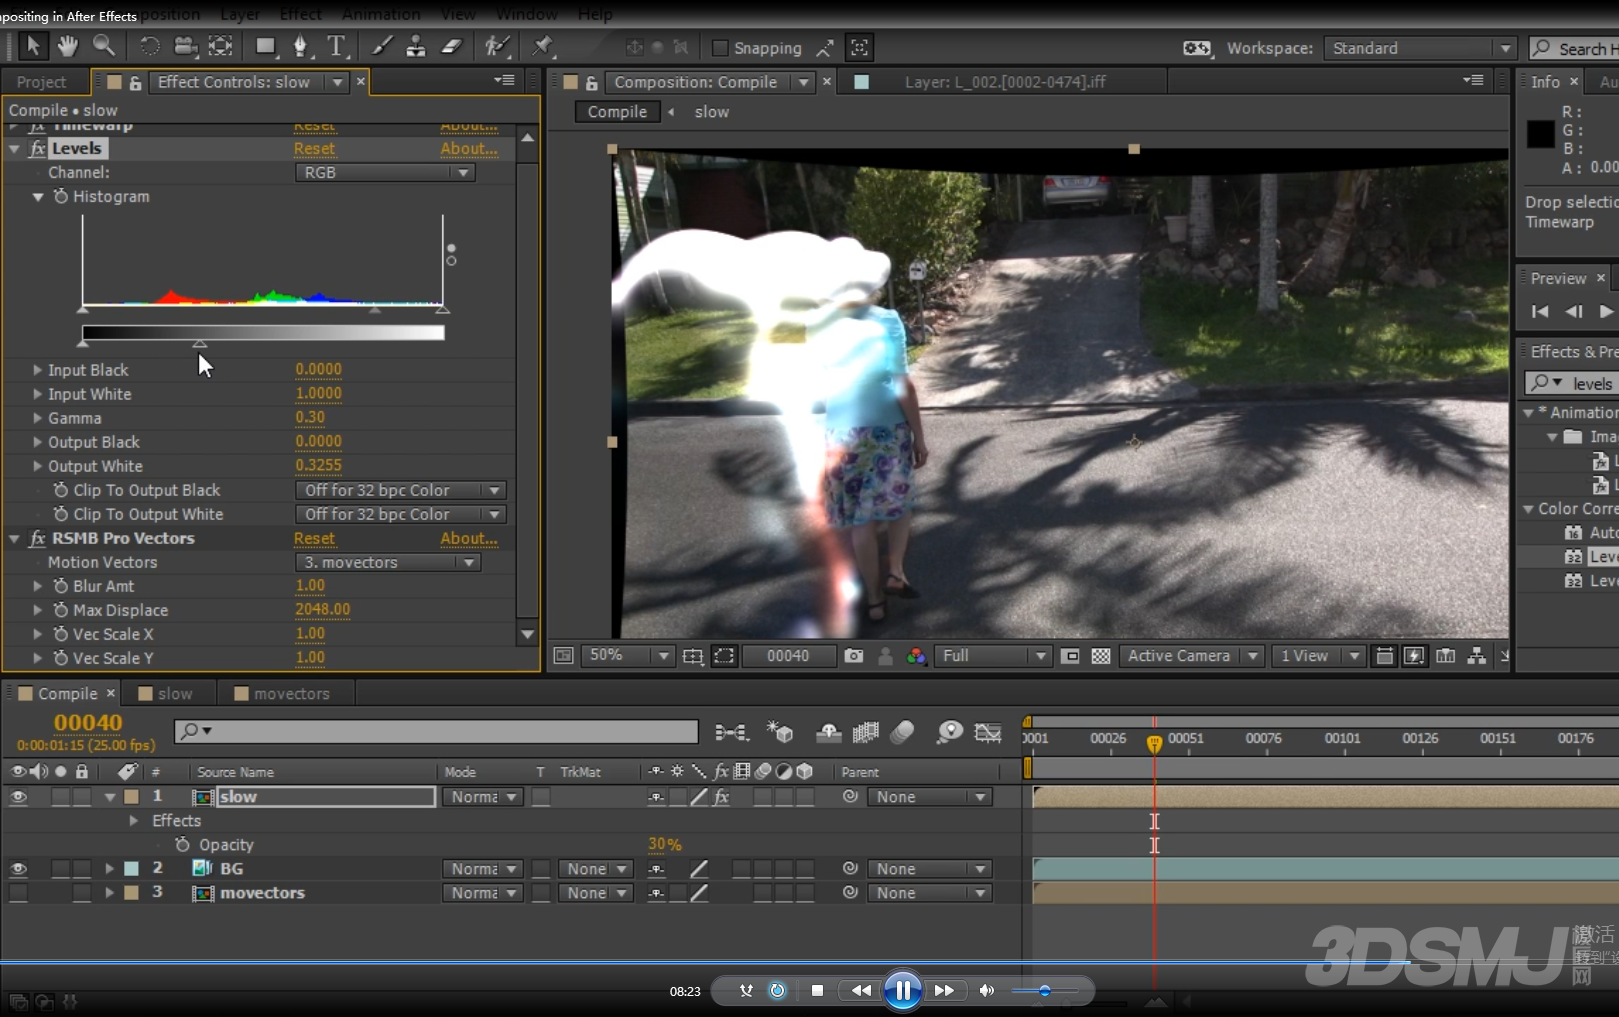Toggle the RSMB Pro Vectors fx switch
The image size is (1619, 1017).
pos(37,538)
